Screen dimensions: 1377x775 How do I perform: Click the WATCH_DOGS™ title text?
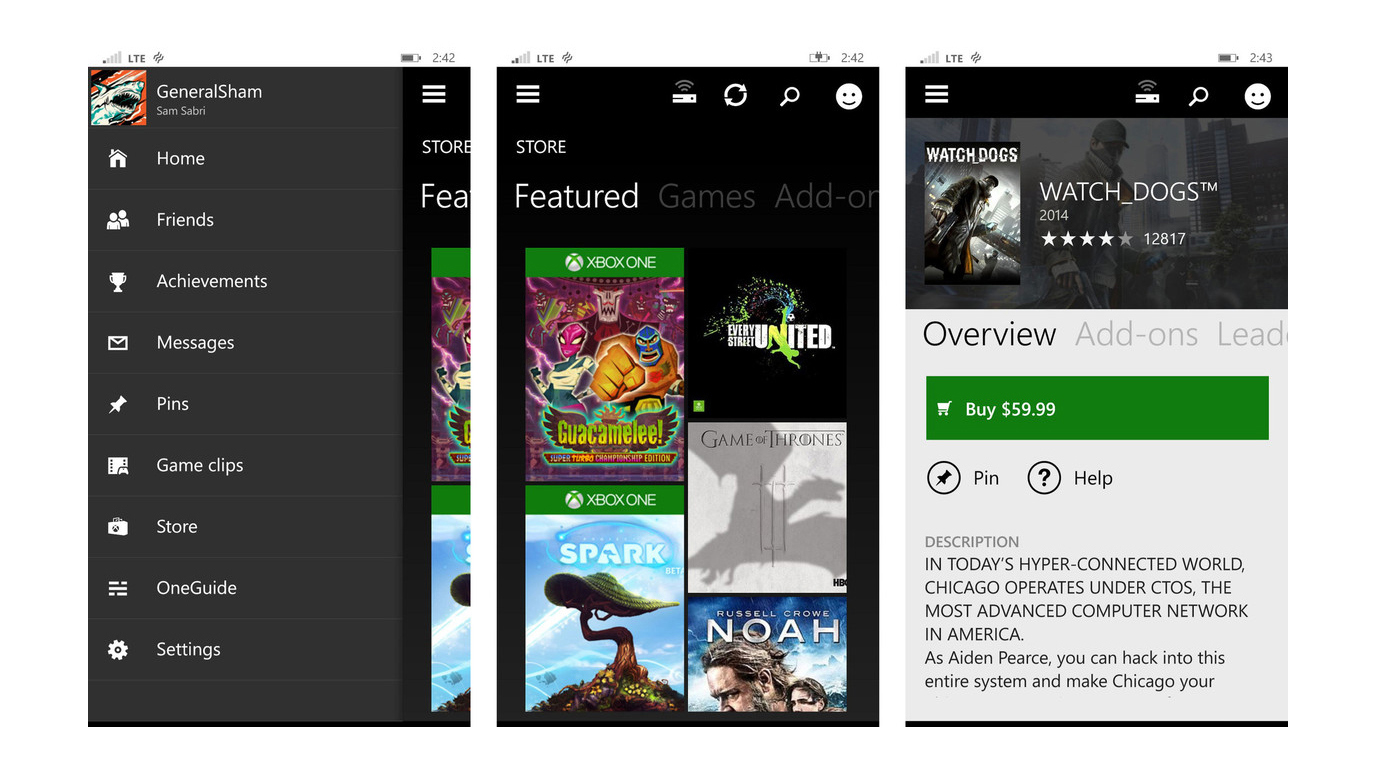pos(1129,191)
